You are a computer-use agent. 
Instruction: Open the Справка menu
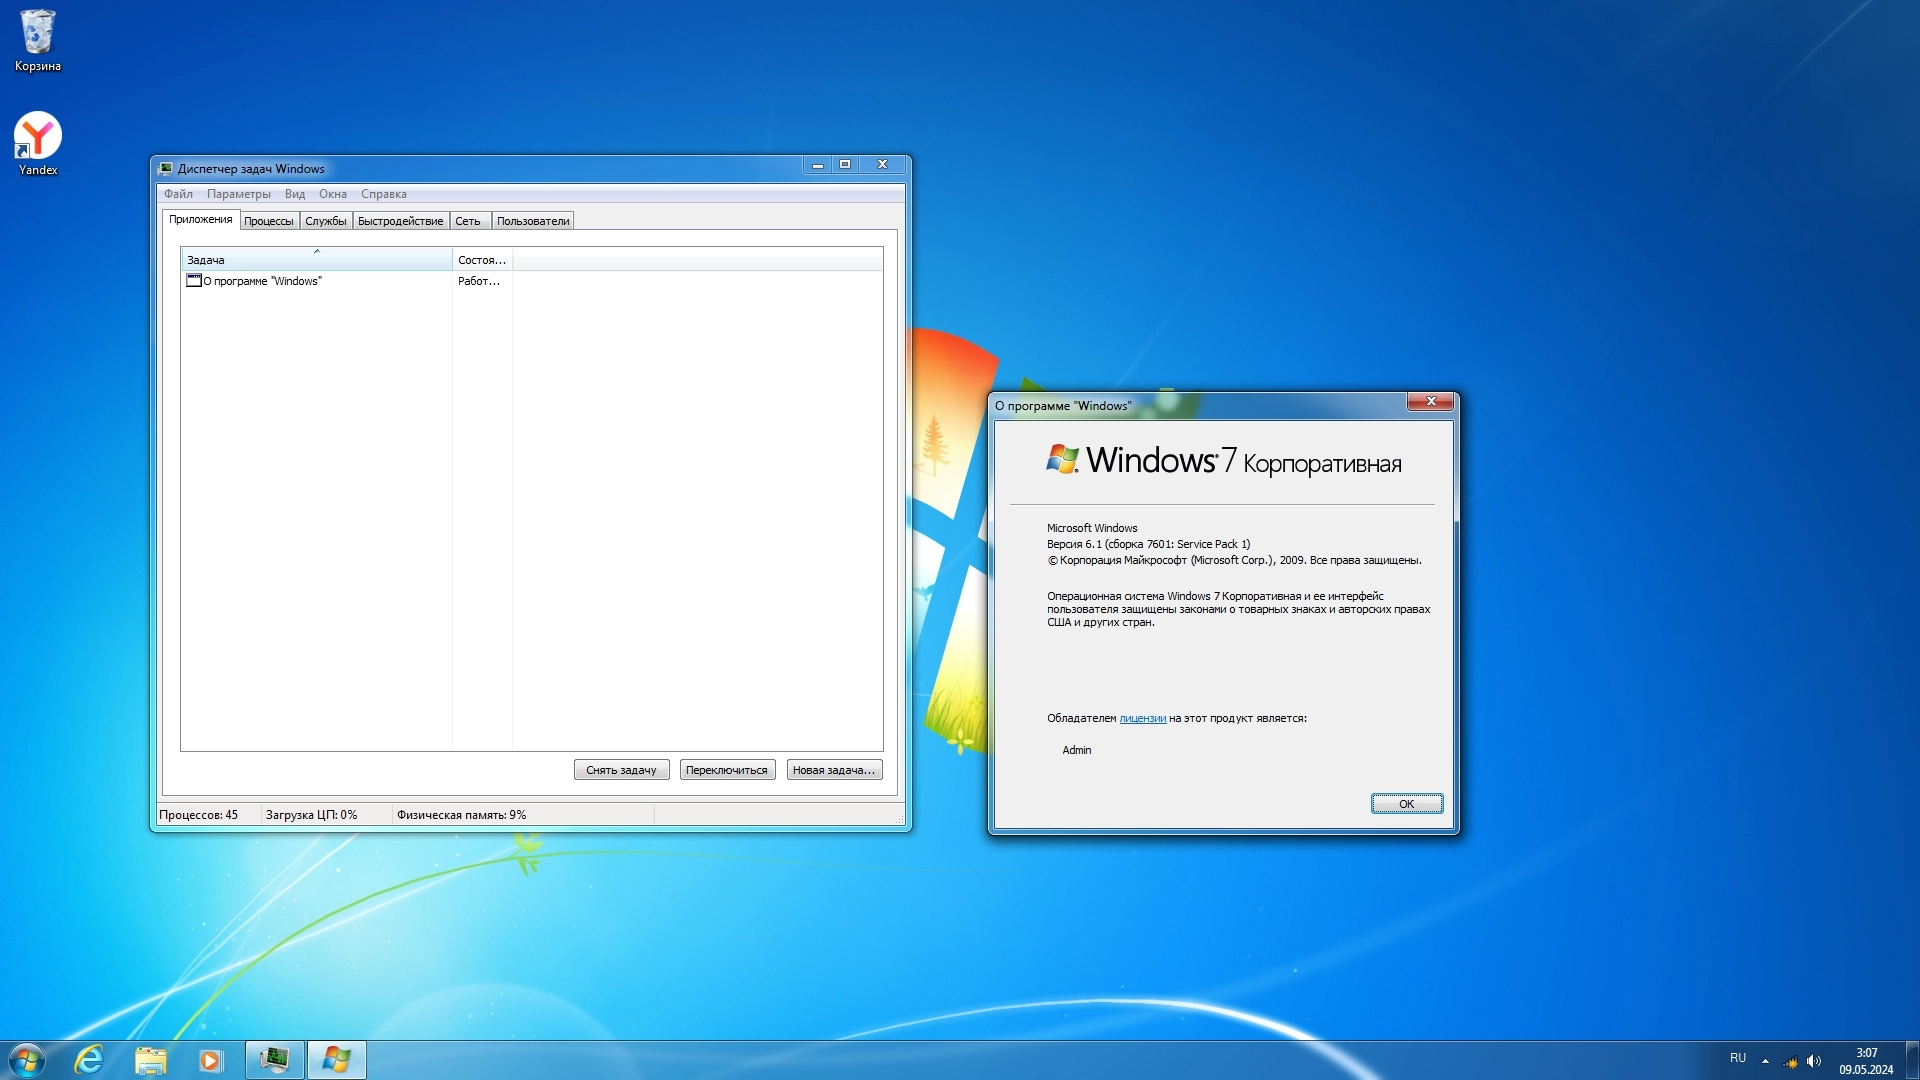[x=383, y=194]
